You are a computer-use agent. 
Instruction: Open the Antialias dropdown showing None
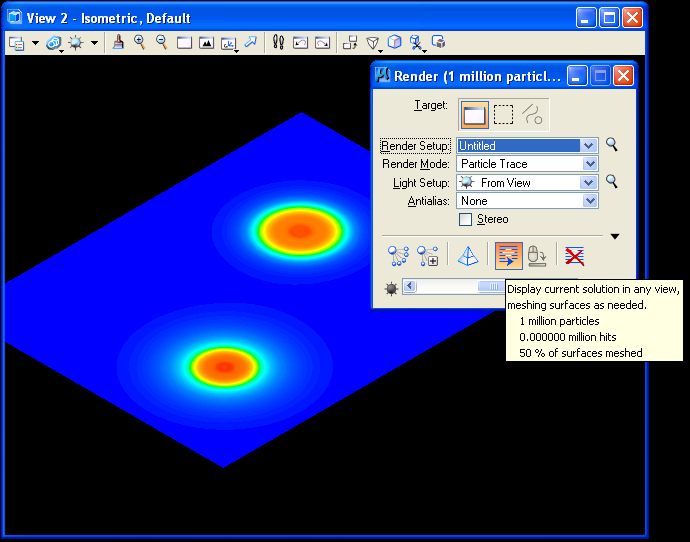527,201
